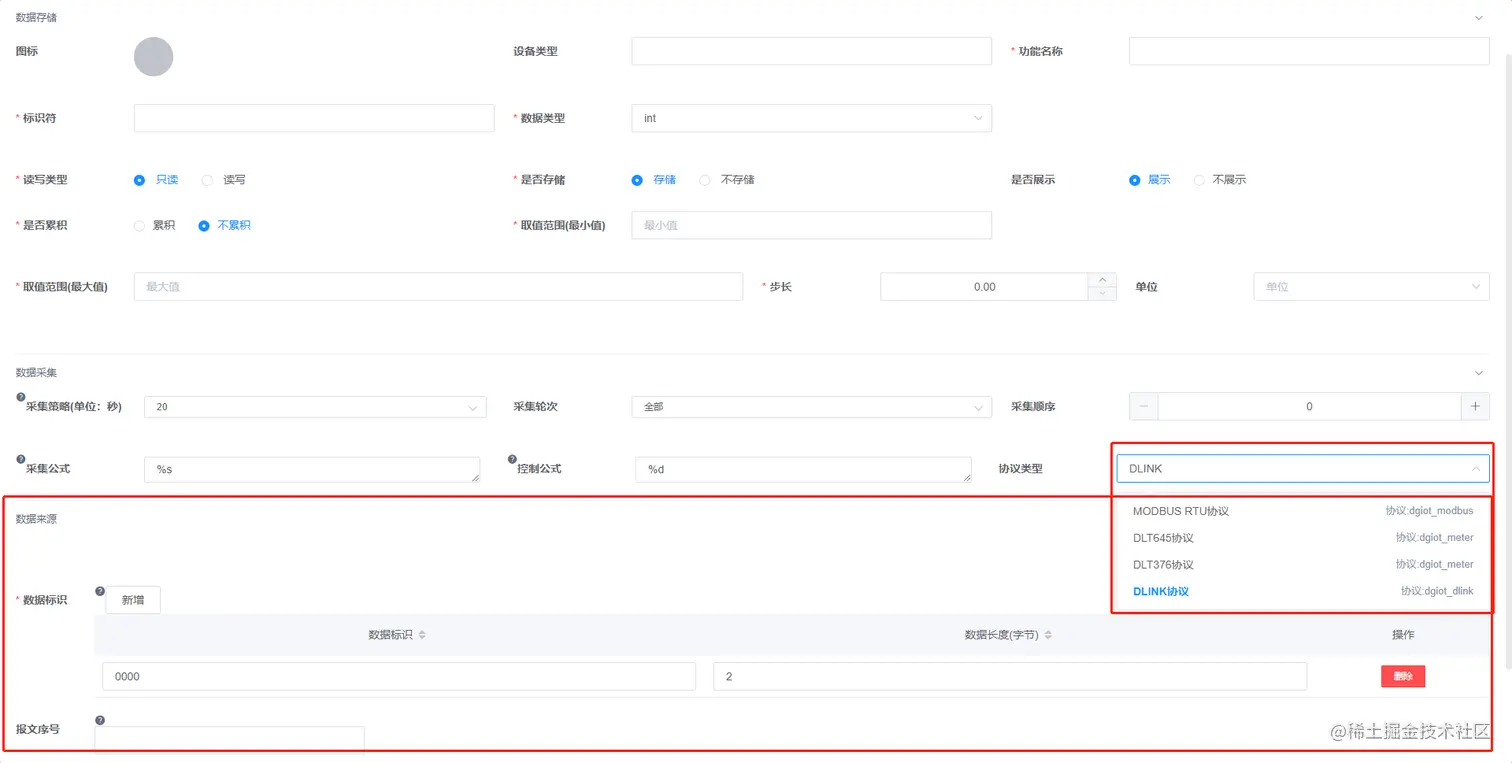Click 新增 button to add data identifier

(133, 600)
